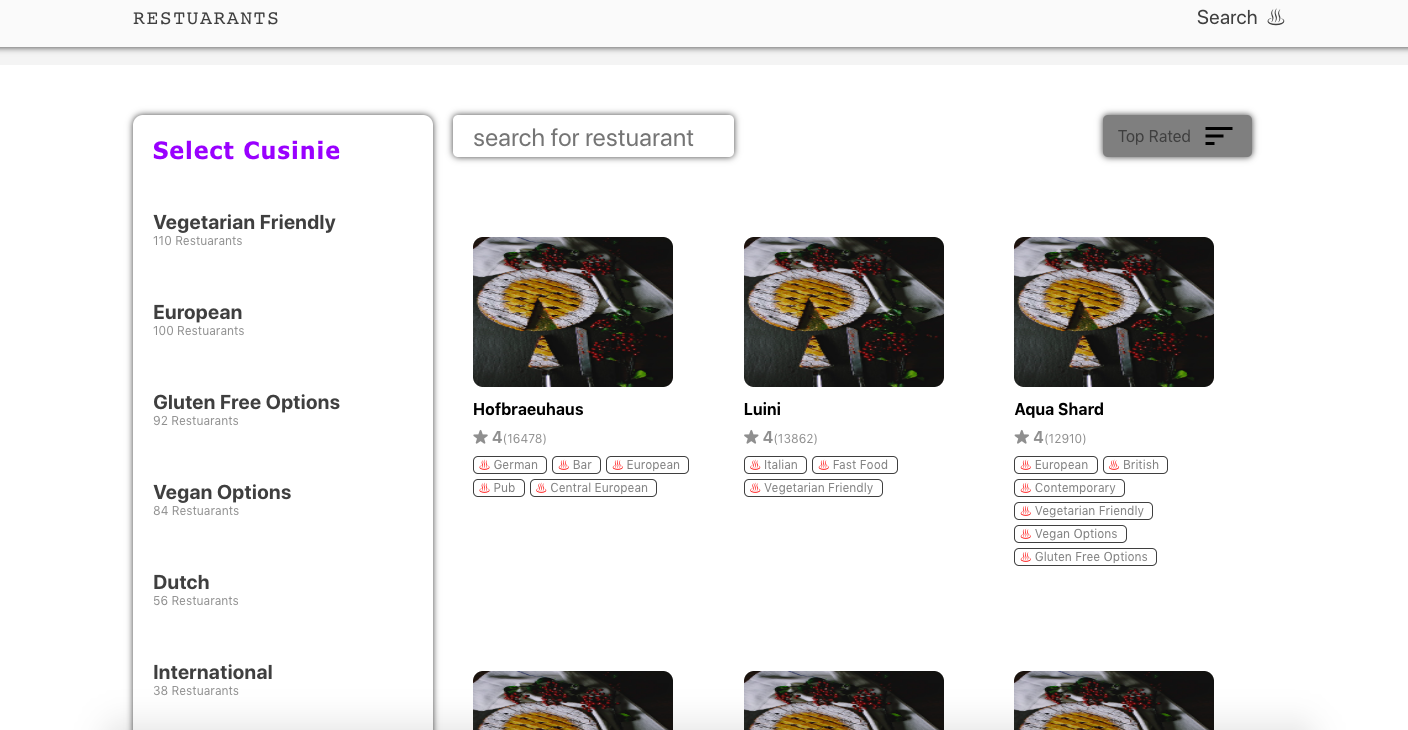The height and width of the screenshot is (730, 1408).
Task: Click the star rating icon for Hofbraeuhaus
Action: 479,436
